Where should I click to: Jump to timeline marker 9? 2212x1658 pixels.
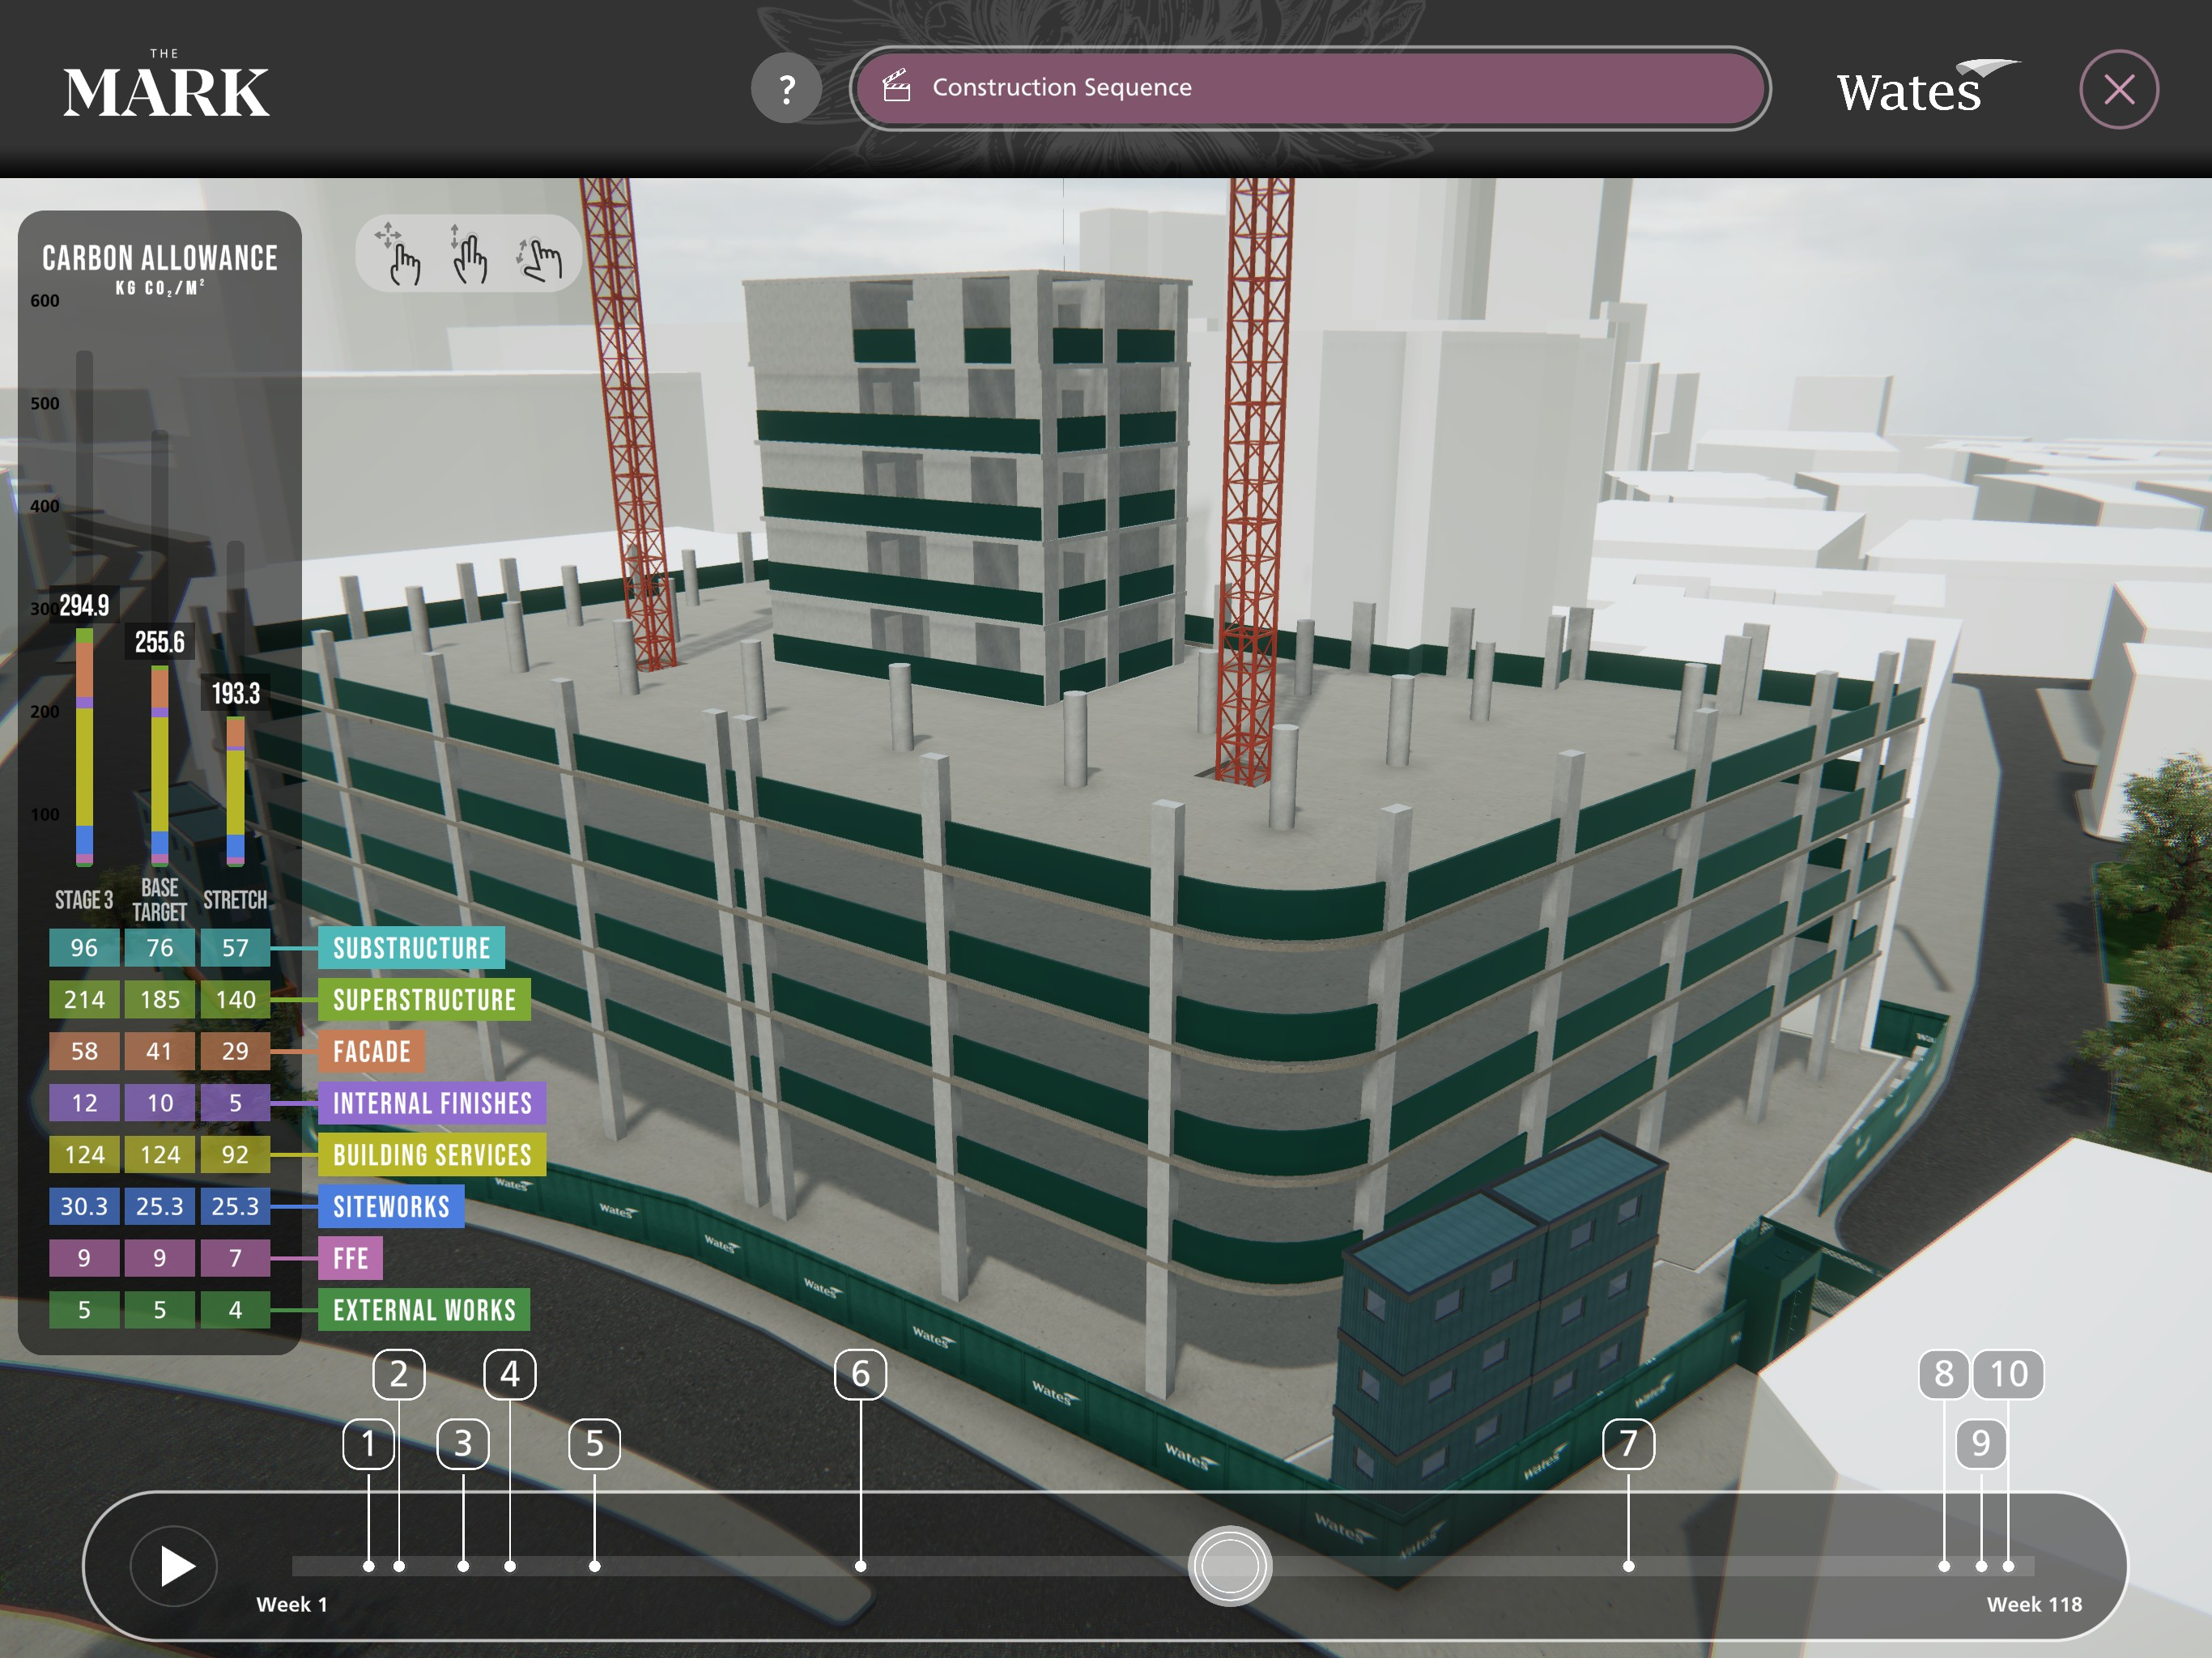click(x=1980, y=1443)
